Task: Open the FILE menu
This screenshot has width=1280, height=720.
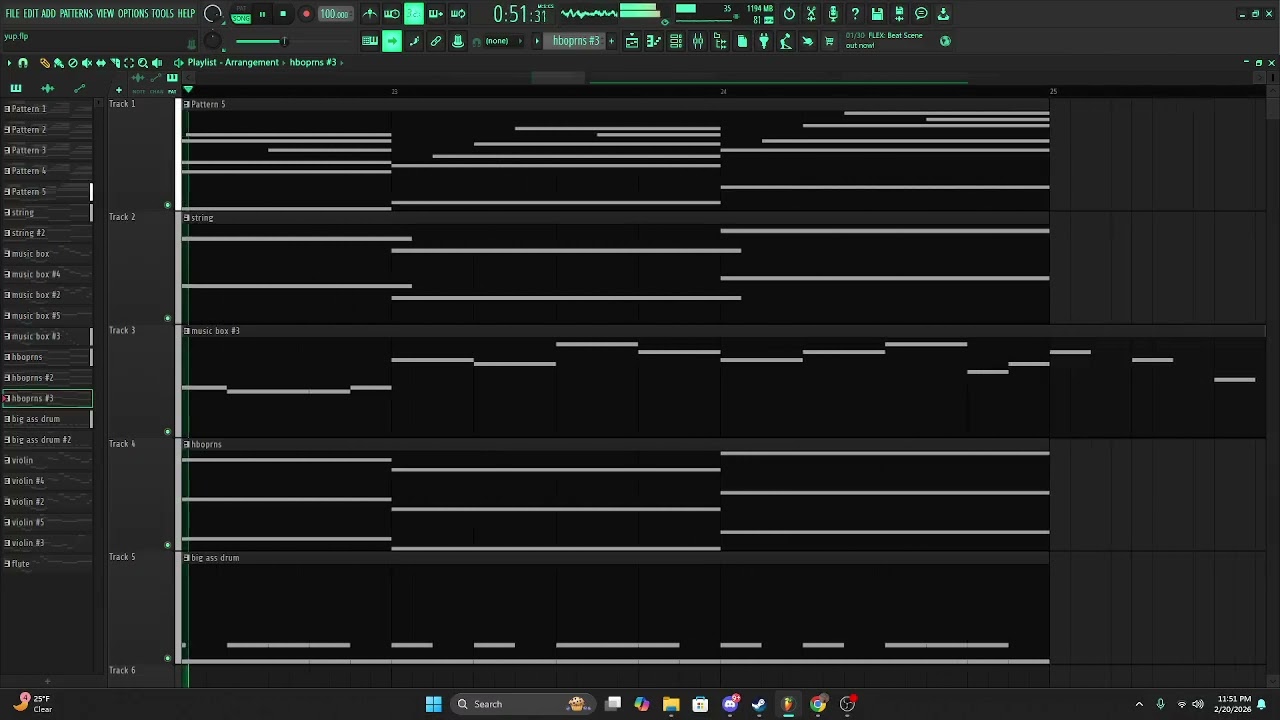Action: [12, 14]
